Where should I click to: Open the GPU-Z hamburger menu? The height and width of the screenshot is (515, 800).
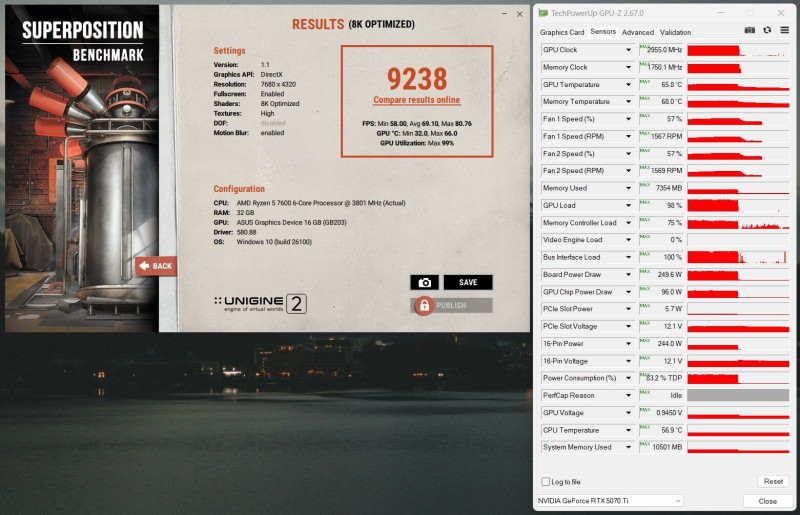coord(784,31)
